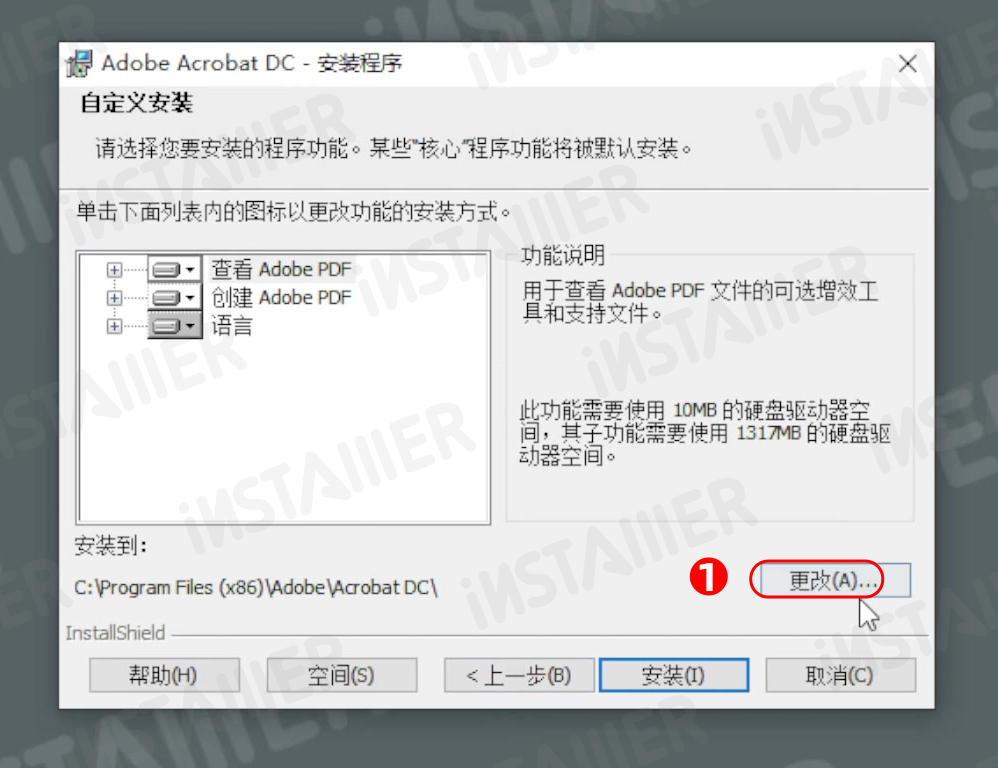Click the 更改(A)... button
The image size is (998, 768).
pyautogui.click(x=831, y=580)
